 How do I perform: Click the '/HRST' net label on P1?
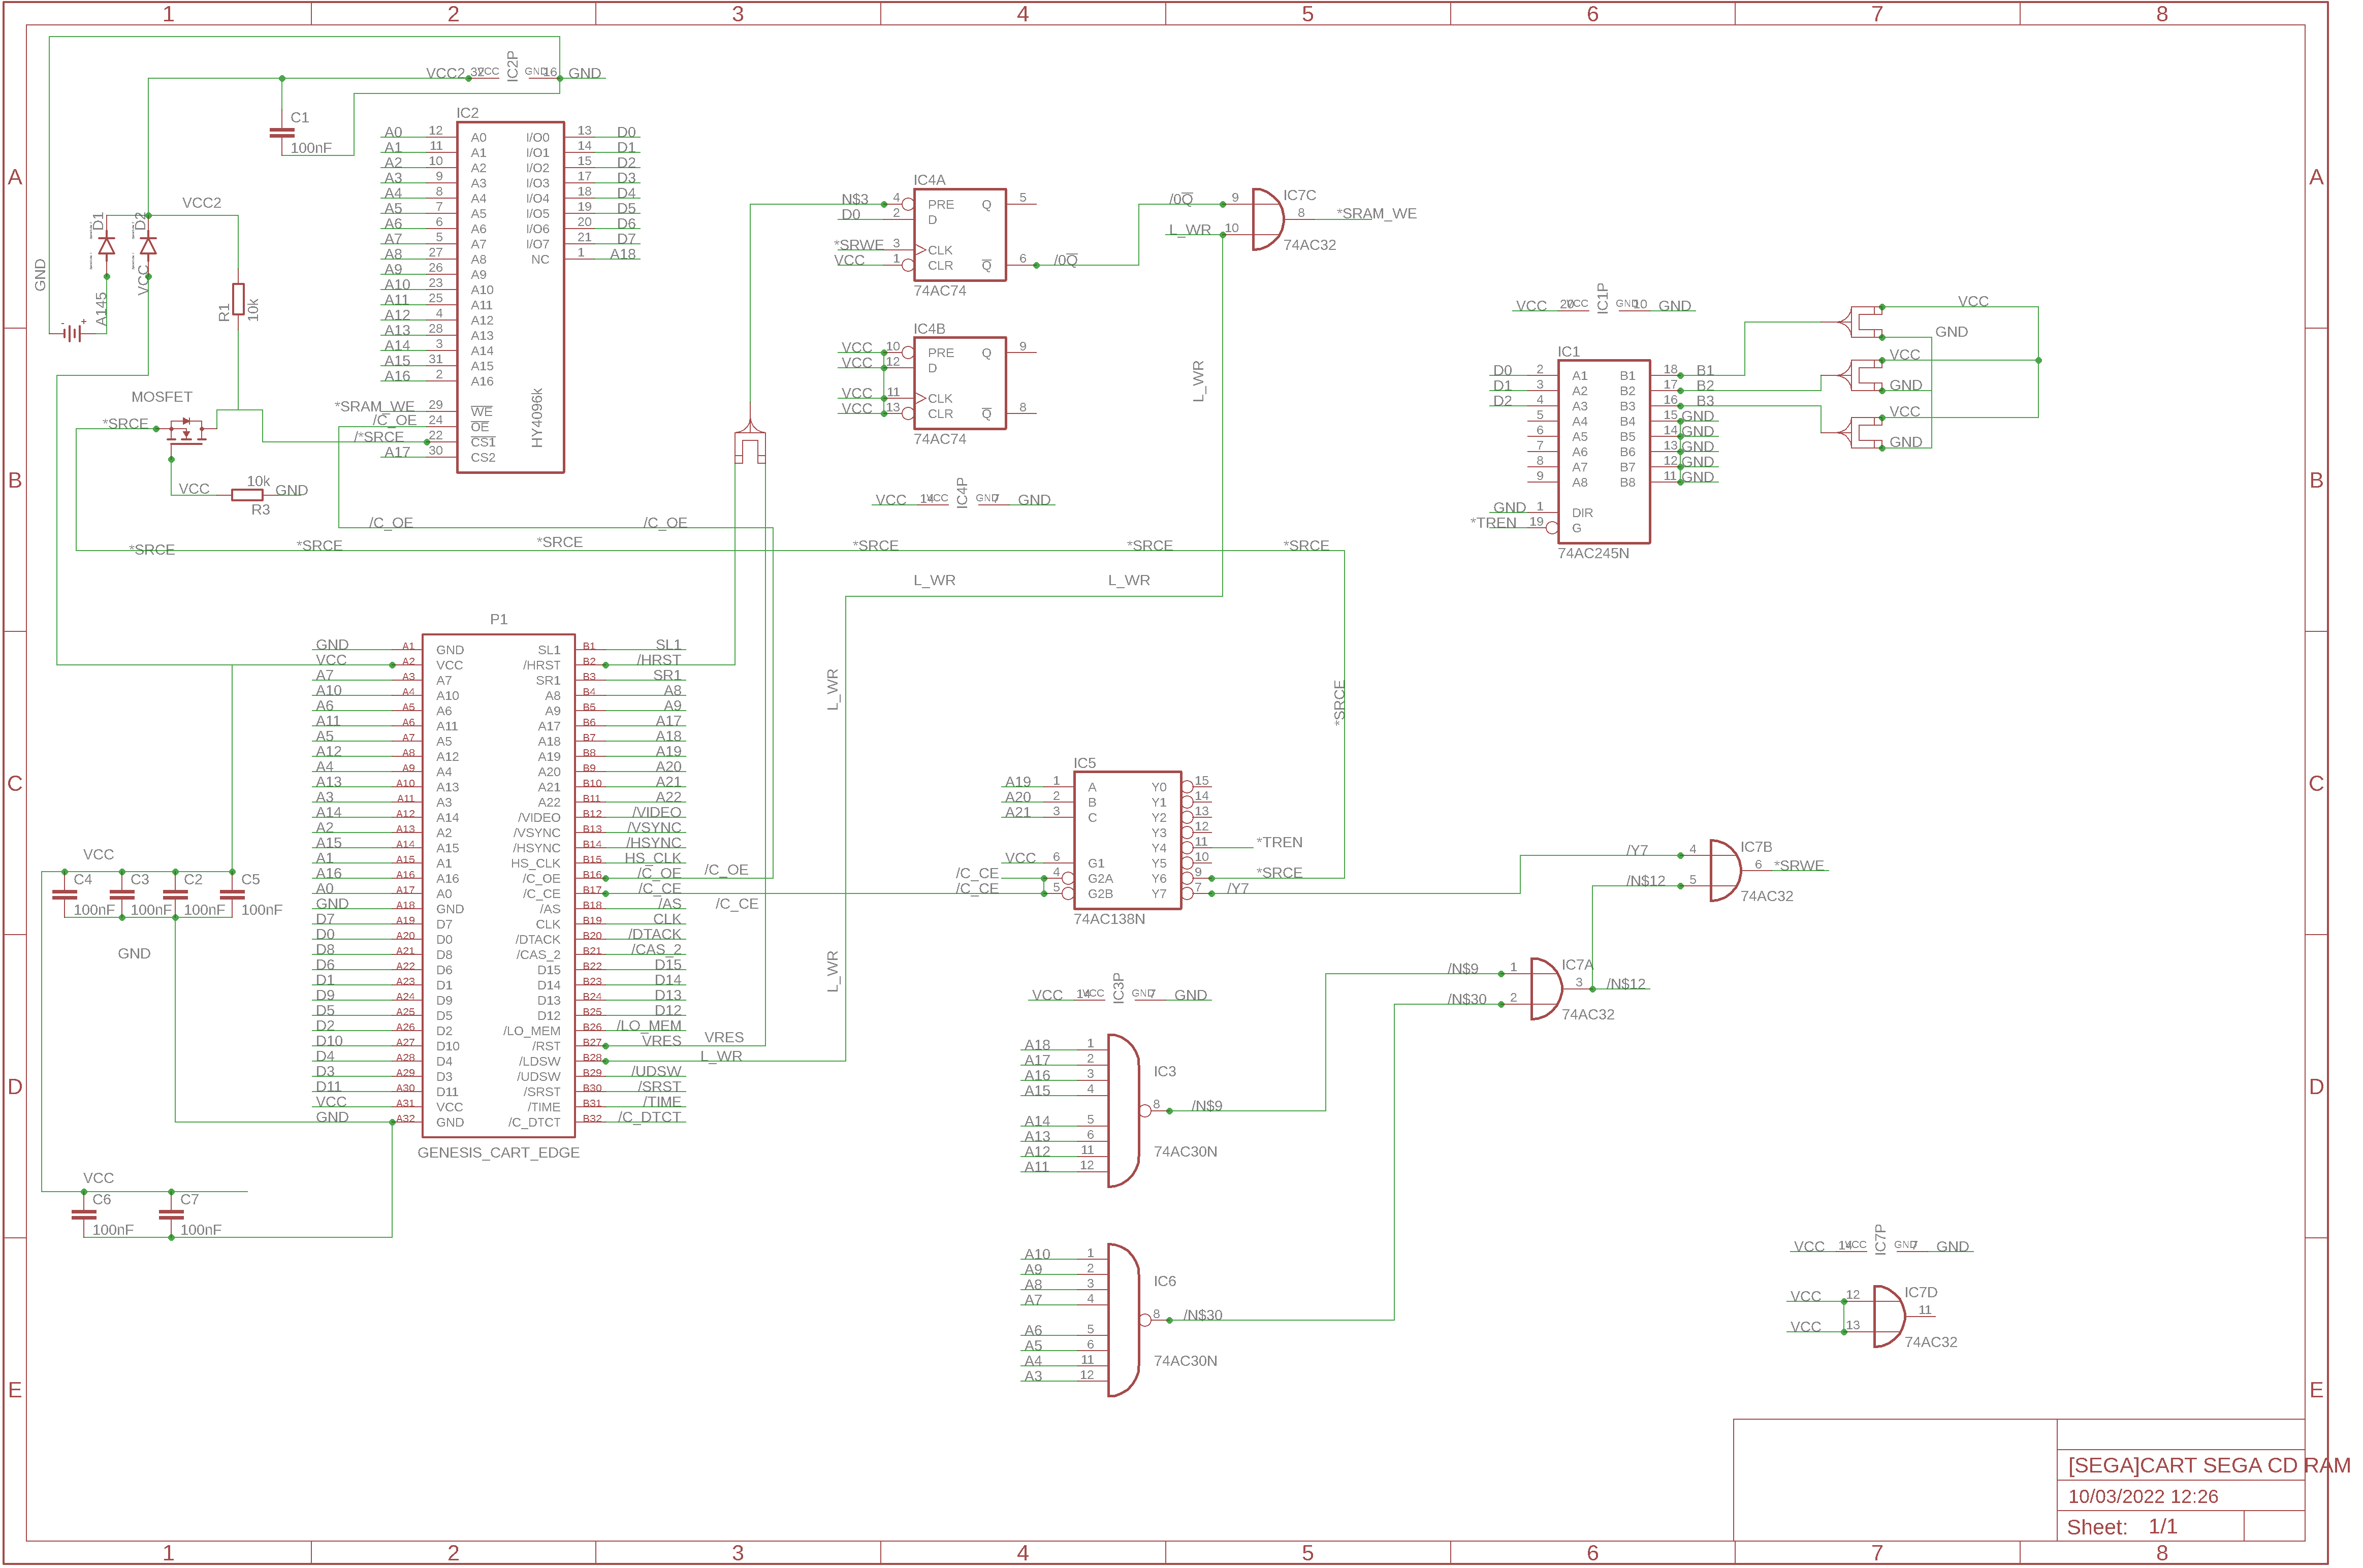[x=659, y=660]
